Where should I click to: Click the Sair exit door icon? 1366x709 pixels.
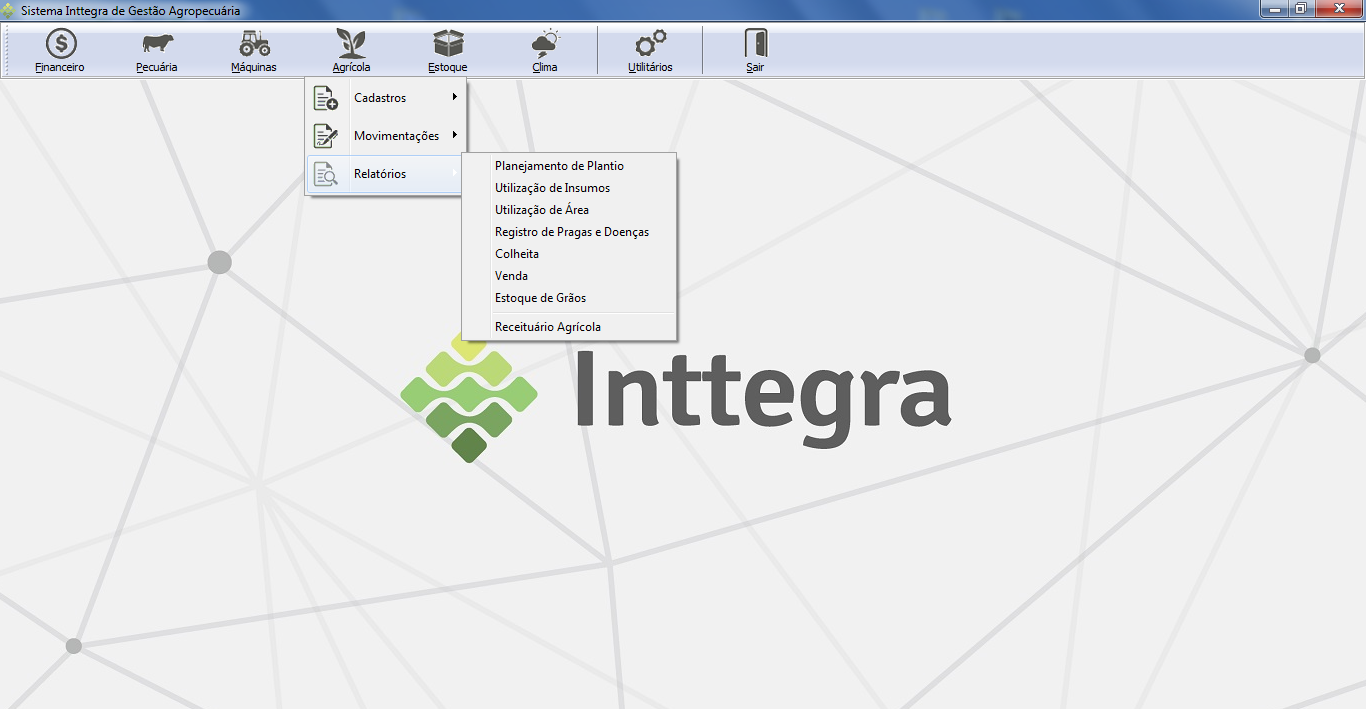pos(755,43)
